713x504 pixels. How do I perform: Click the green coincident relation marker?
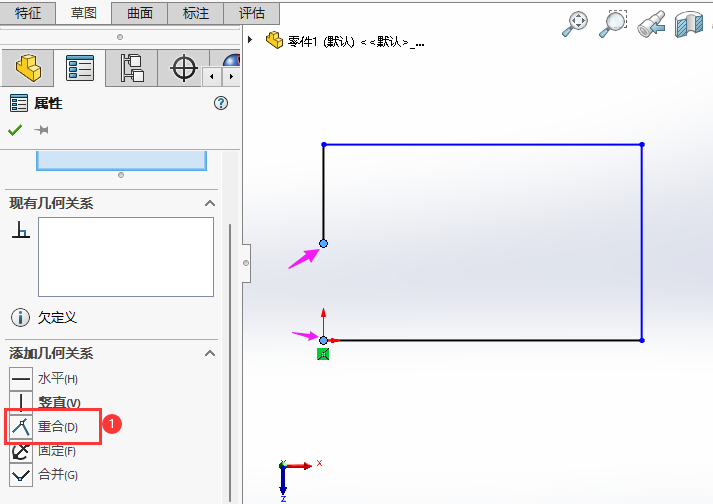pos(323,354)
